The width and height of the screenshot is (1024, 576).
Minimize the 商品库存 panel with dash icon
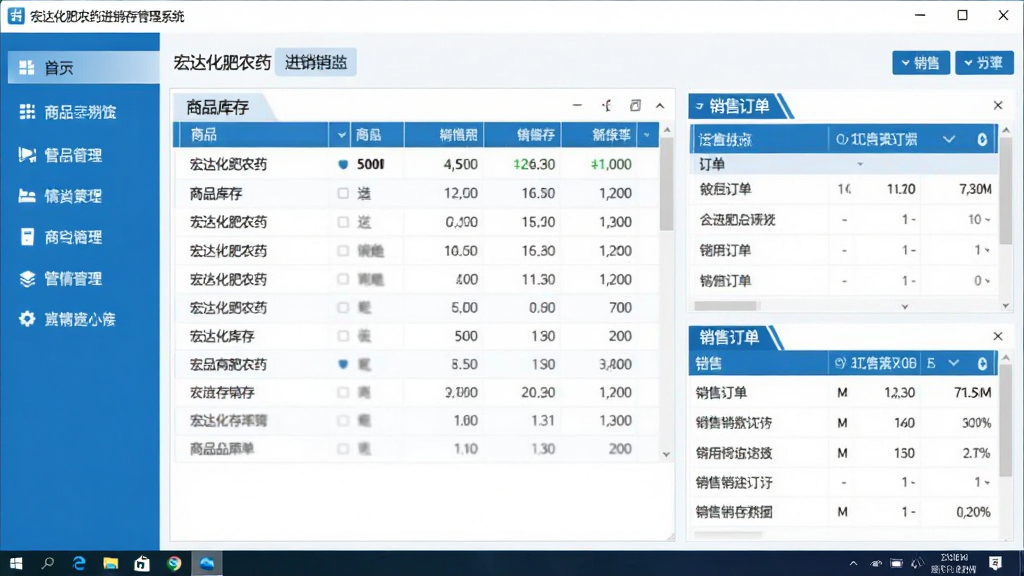[x=577, y=105]
